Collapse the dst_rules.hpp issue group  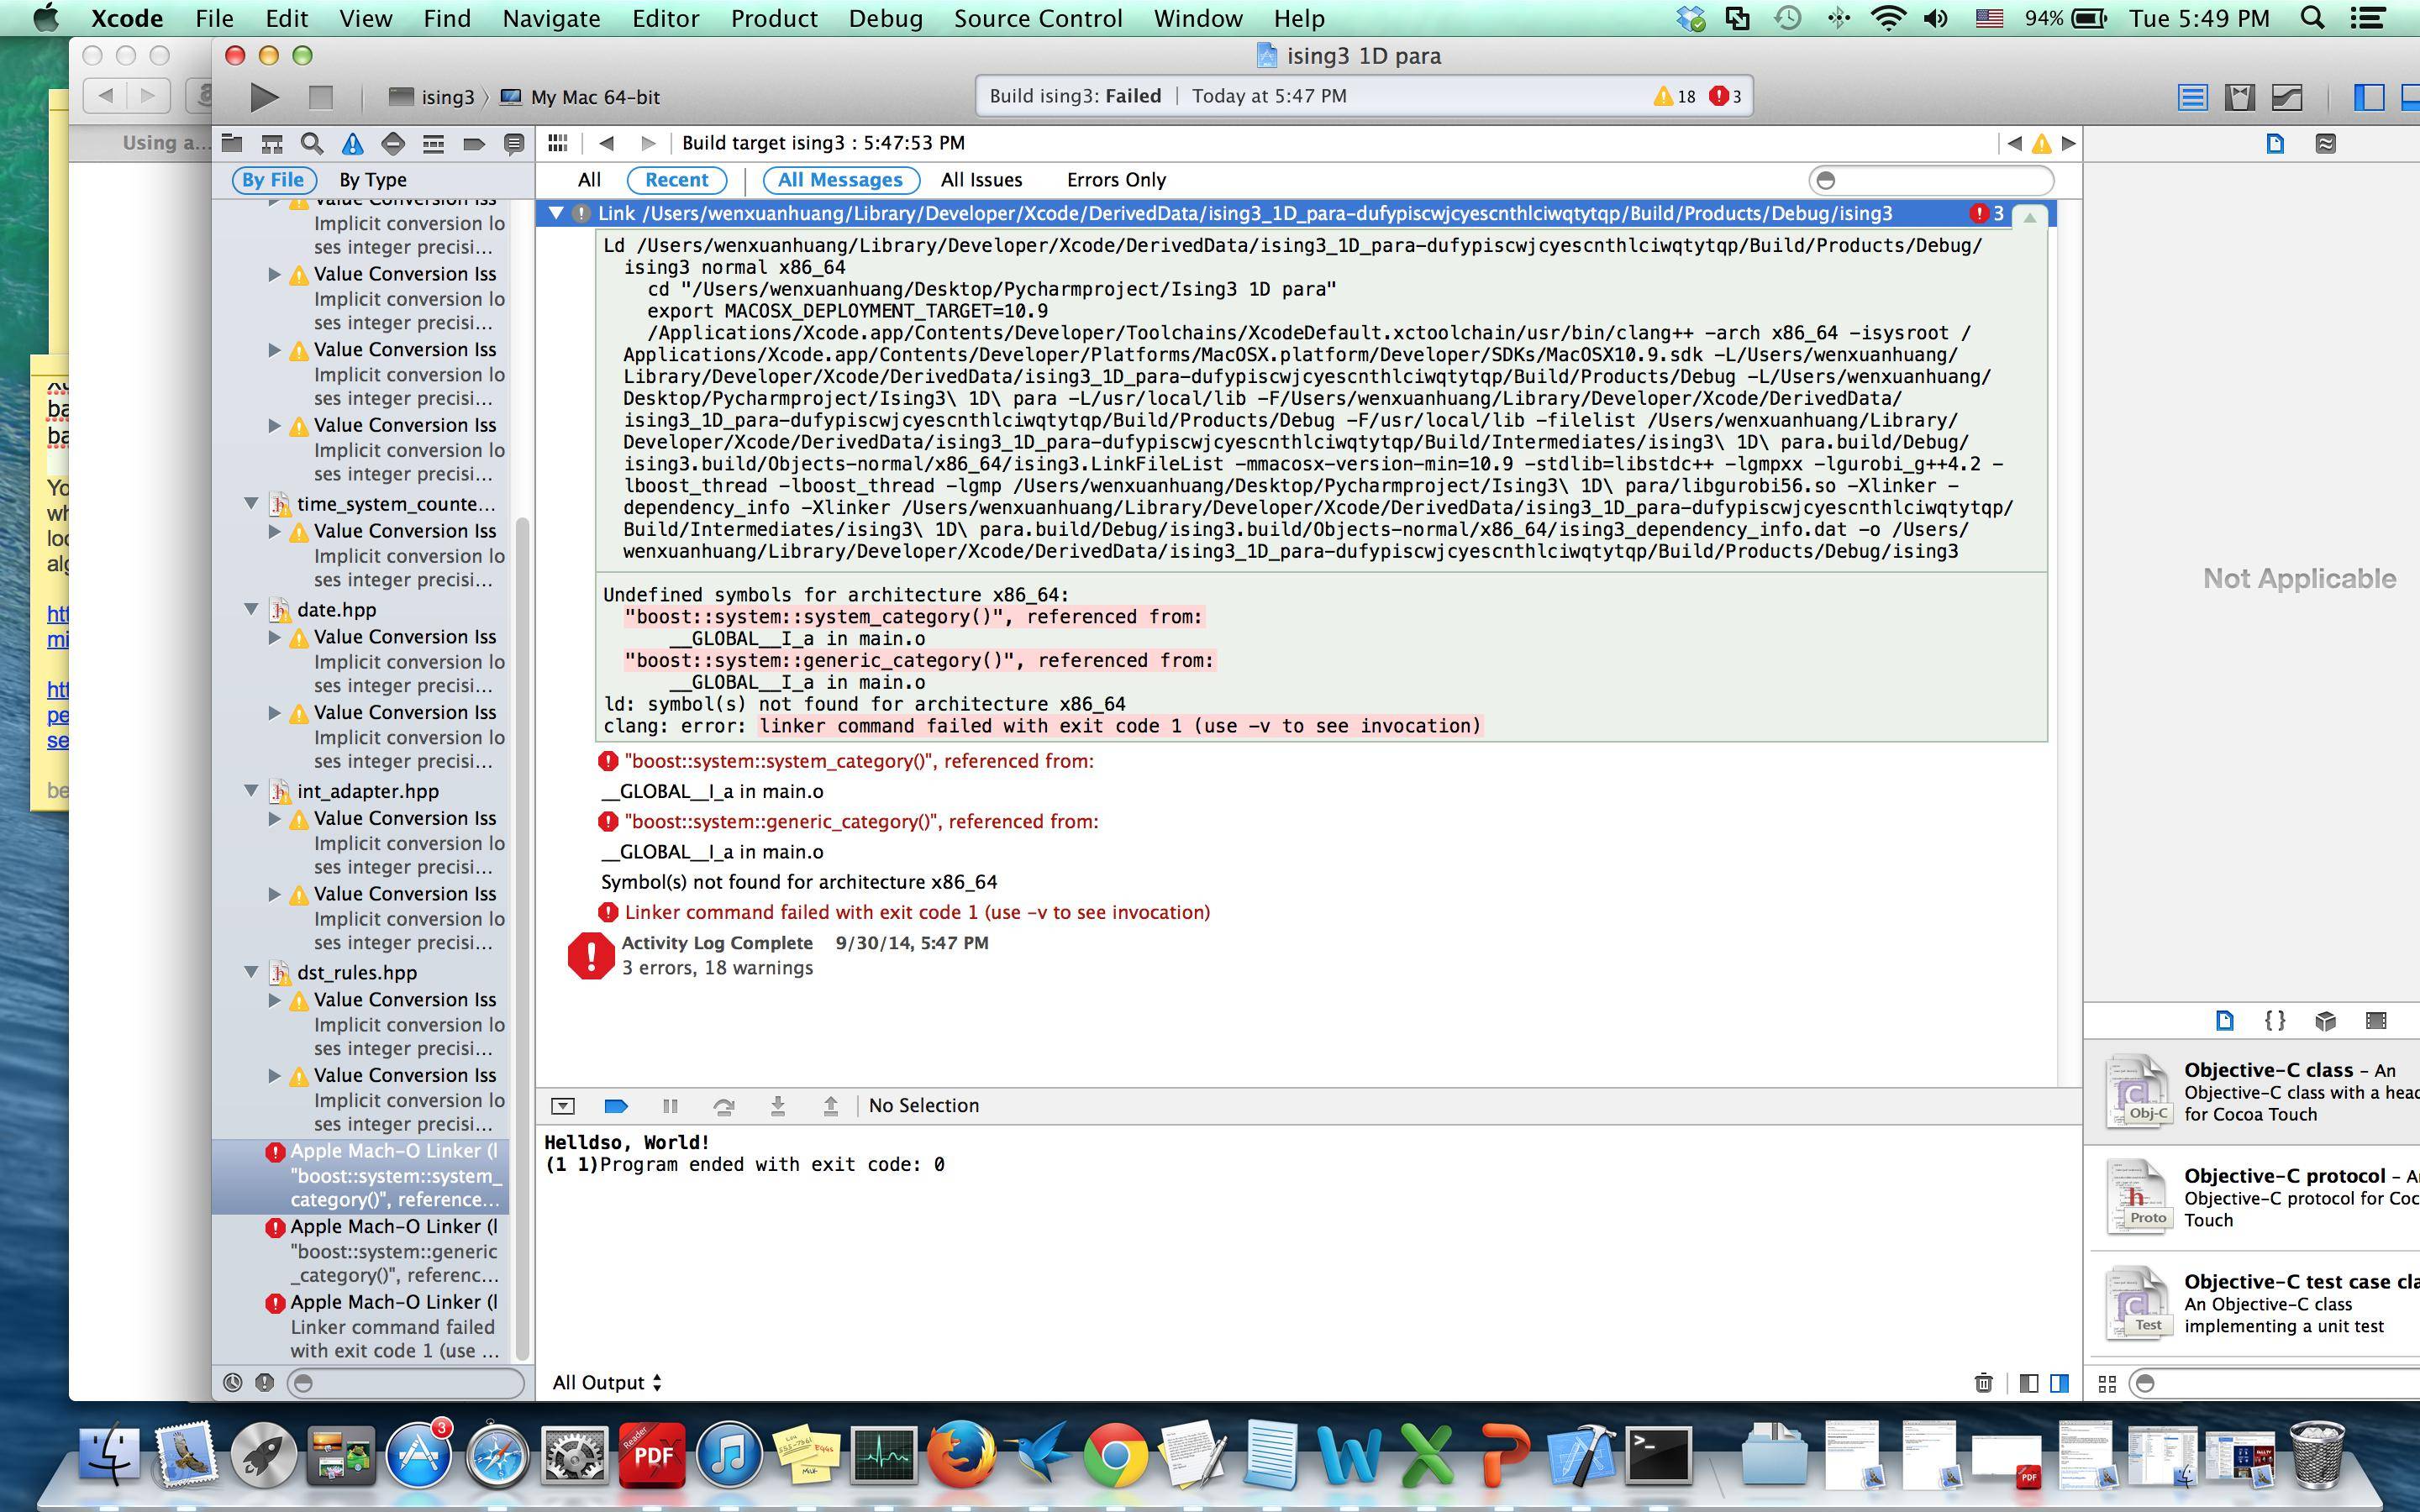(x=252, y=972)
